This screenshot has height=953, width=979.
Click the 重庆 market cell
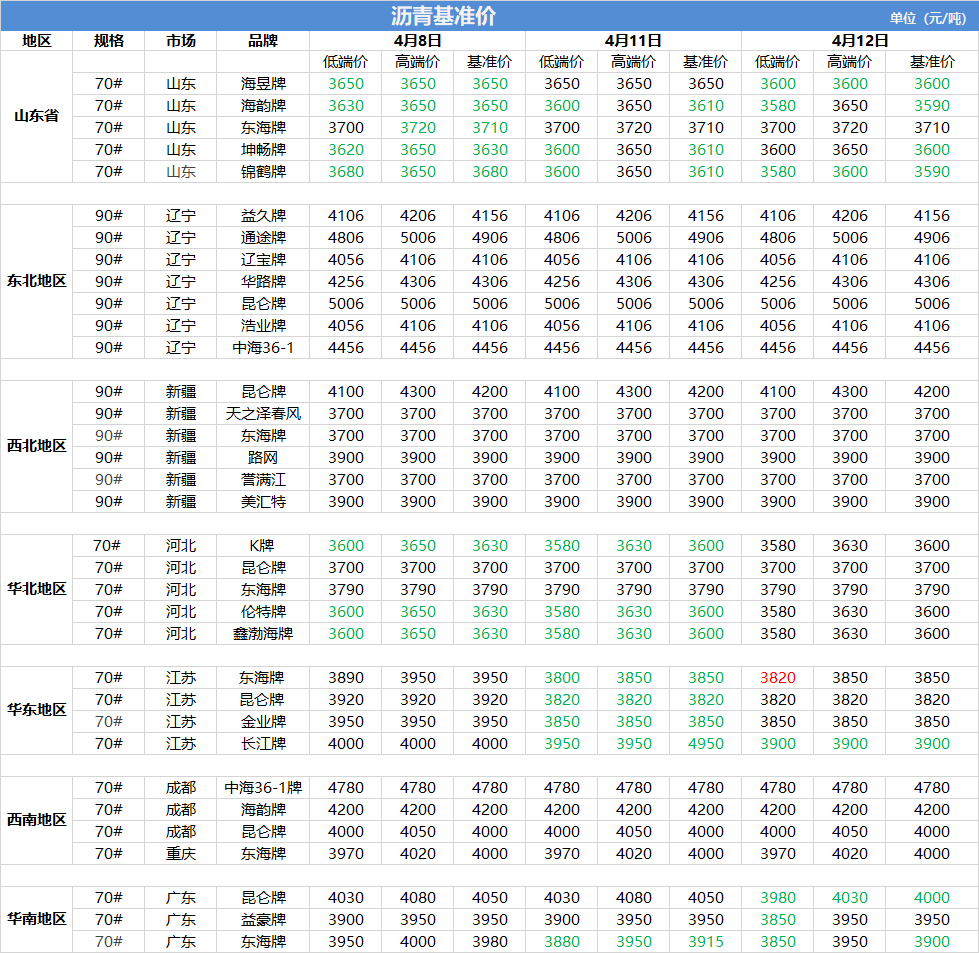point(180,854)
